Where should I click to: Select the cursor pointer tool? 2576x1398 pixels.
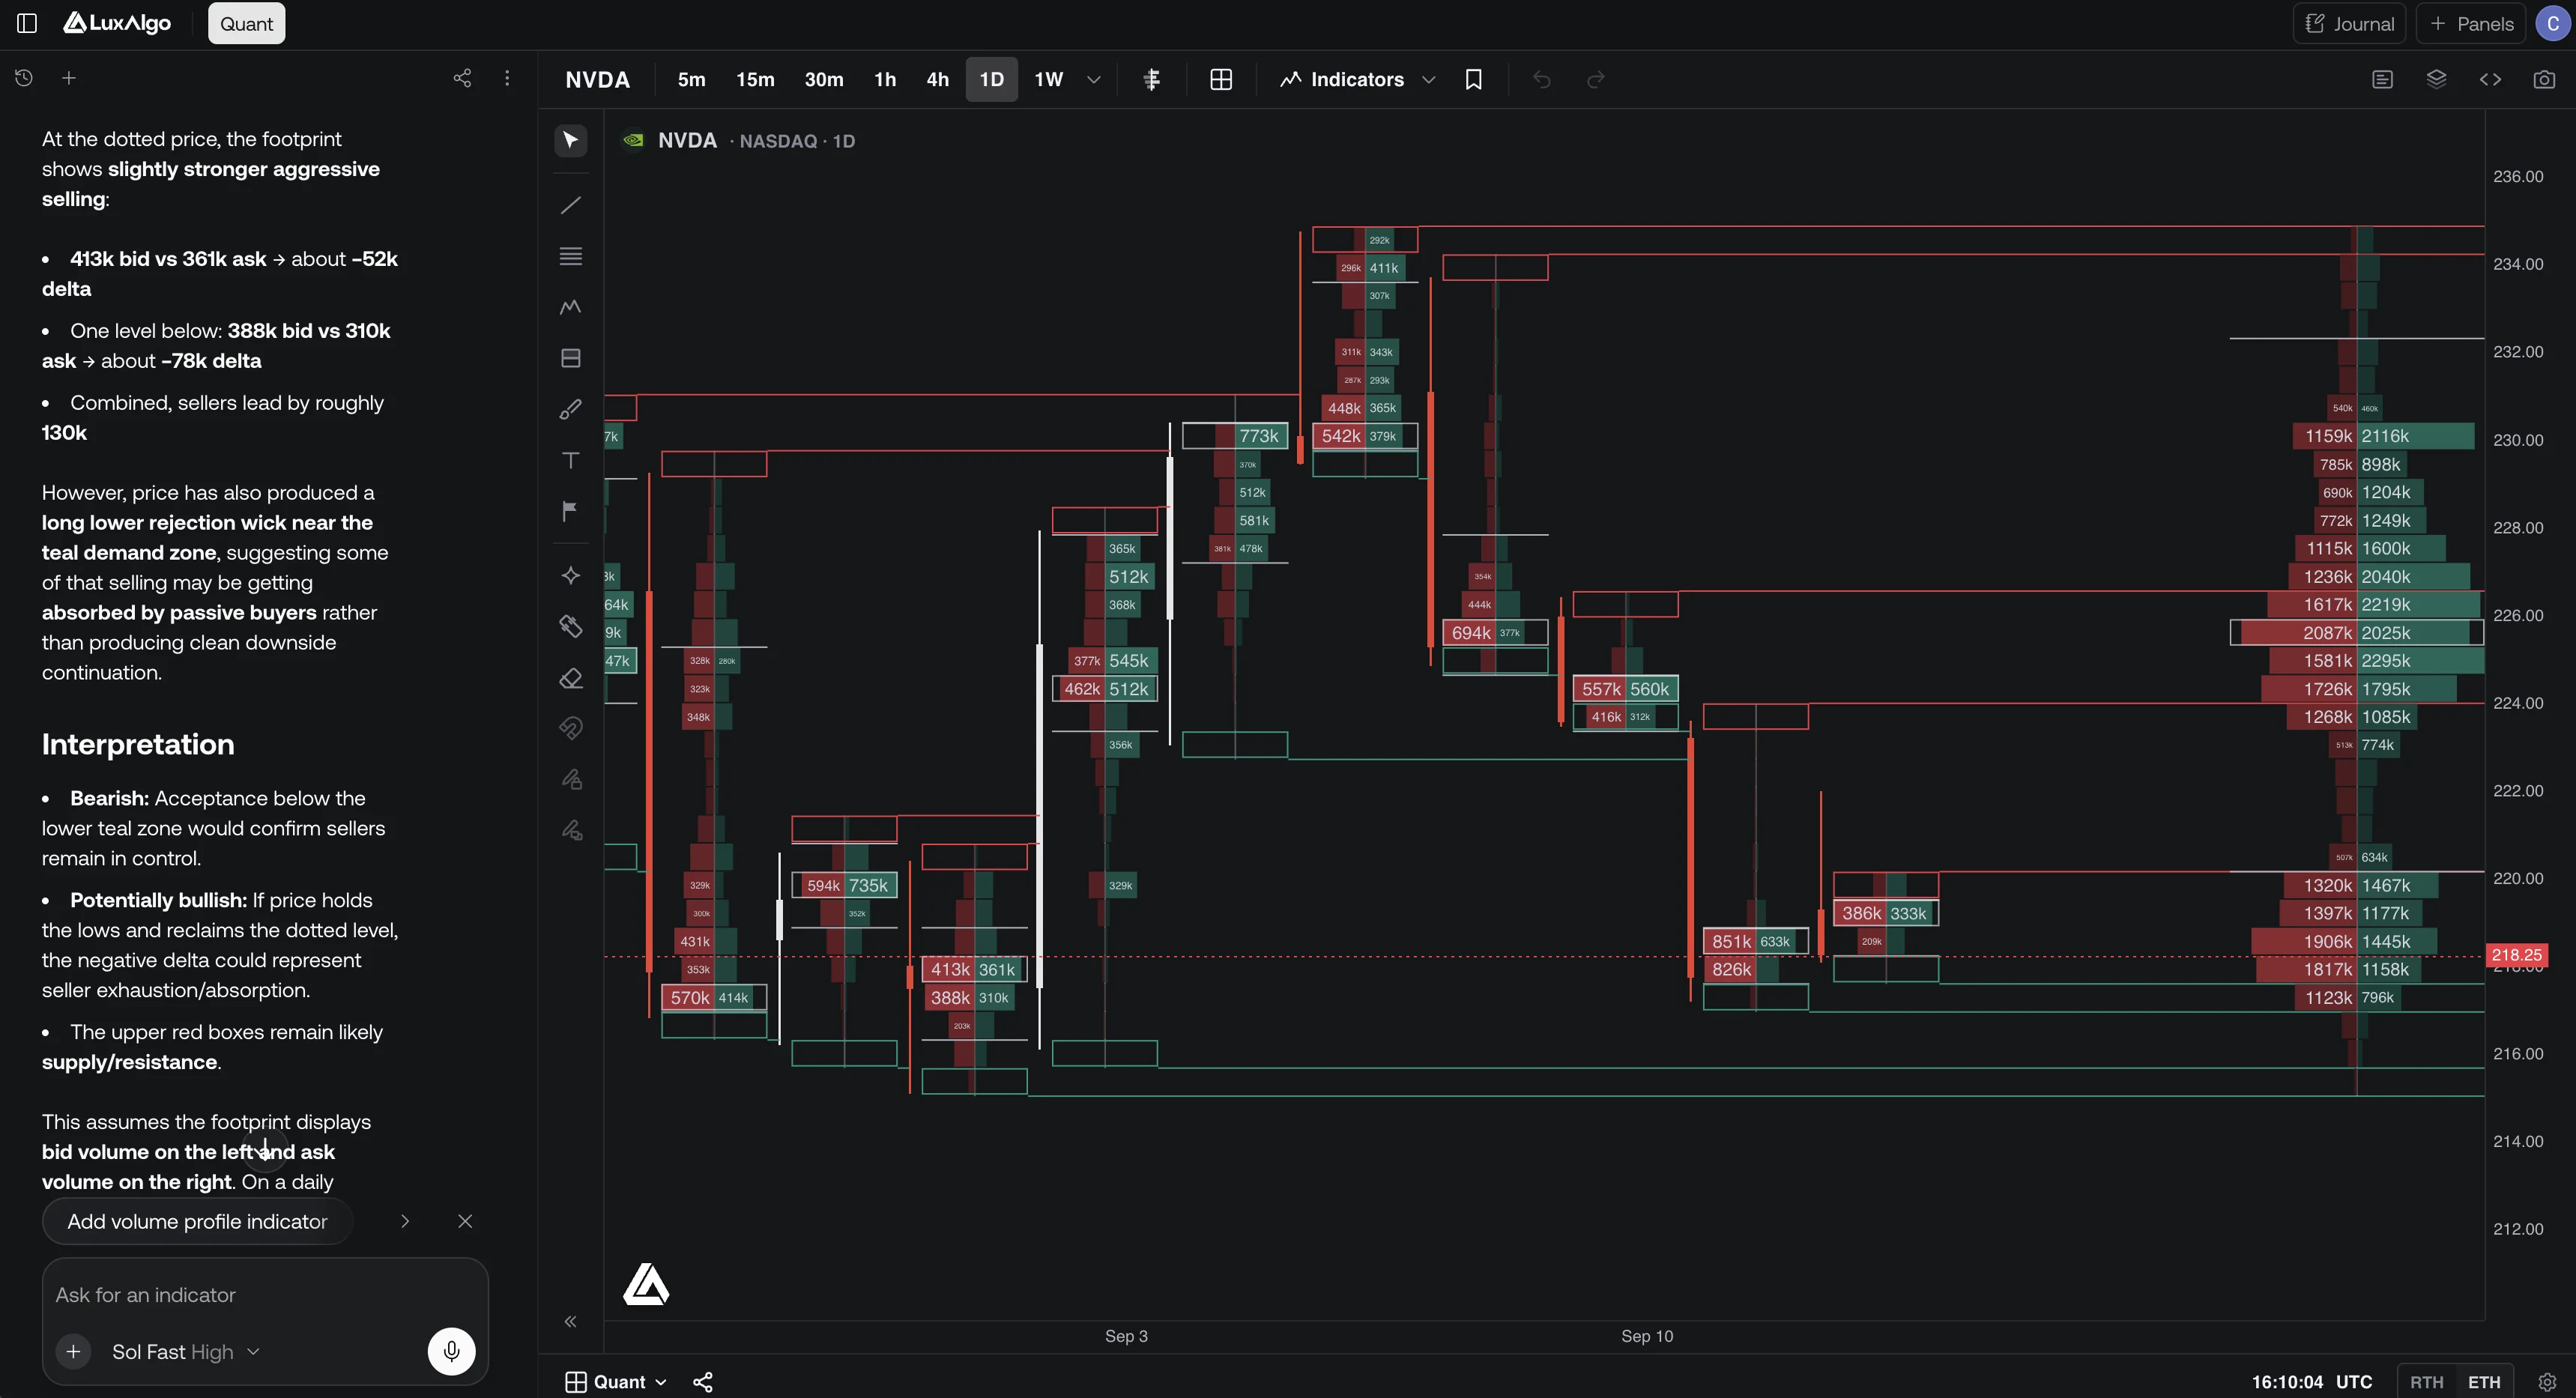(571, 140)
